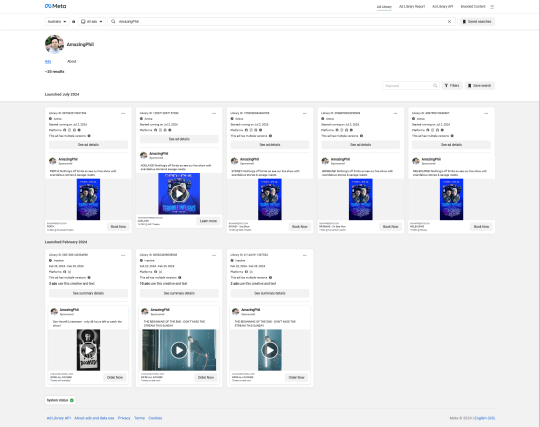
Task: Open the hamburger menu in top navigation
Action: click(492, 7)
